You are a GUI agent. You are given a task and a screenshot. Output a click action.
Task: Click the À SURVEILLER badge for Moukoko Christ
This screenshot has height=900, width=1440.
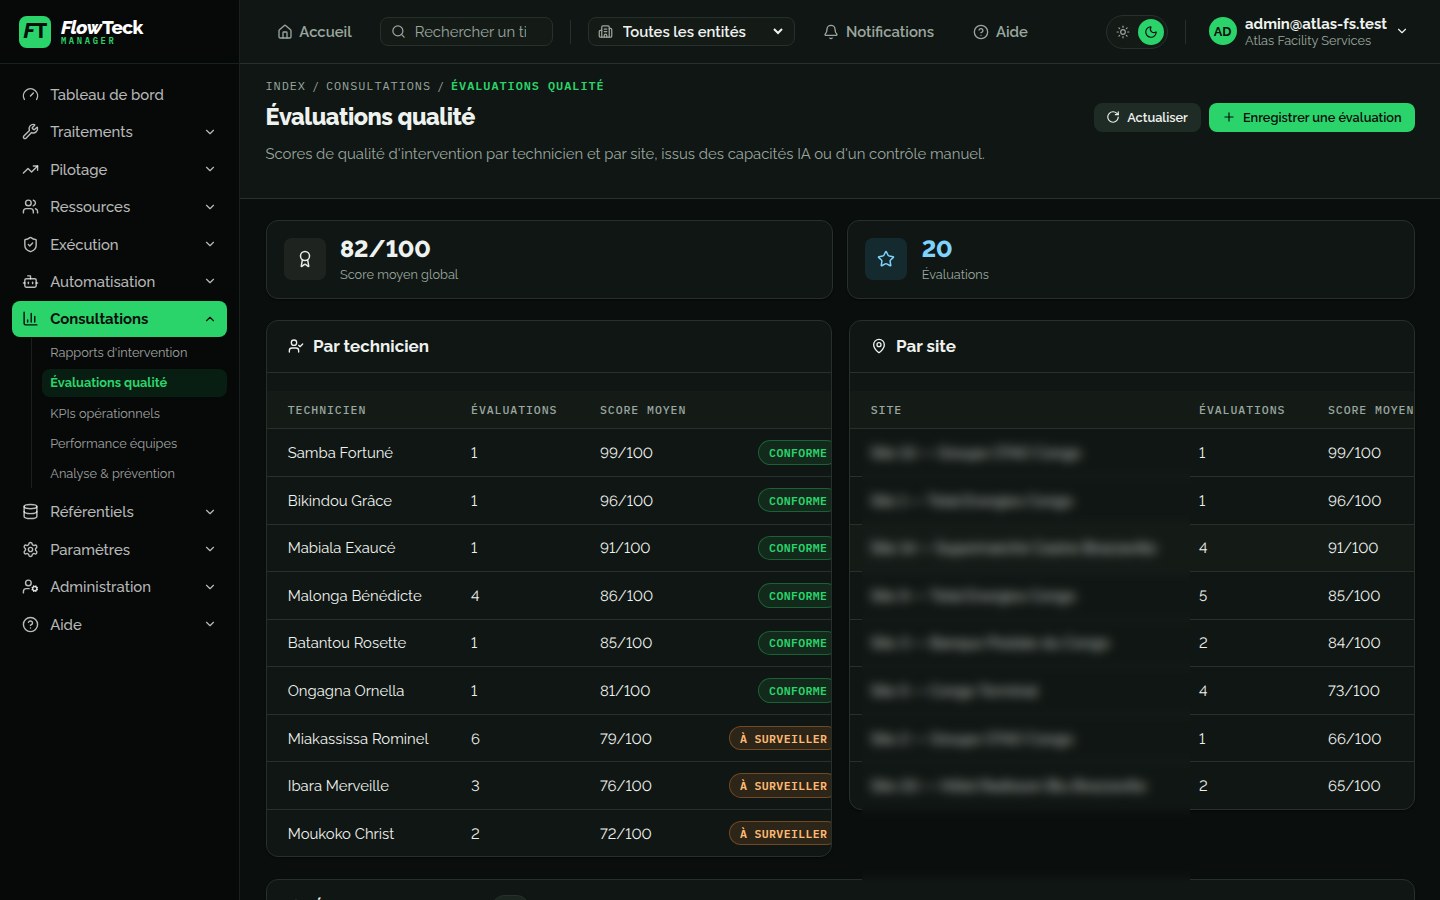pyautogui.click(x=780, y=834)
